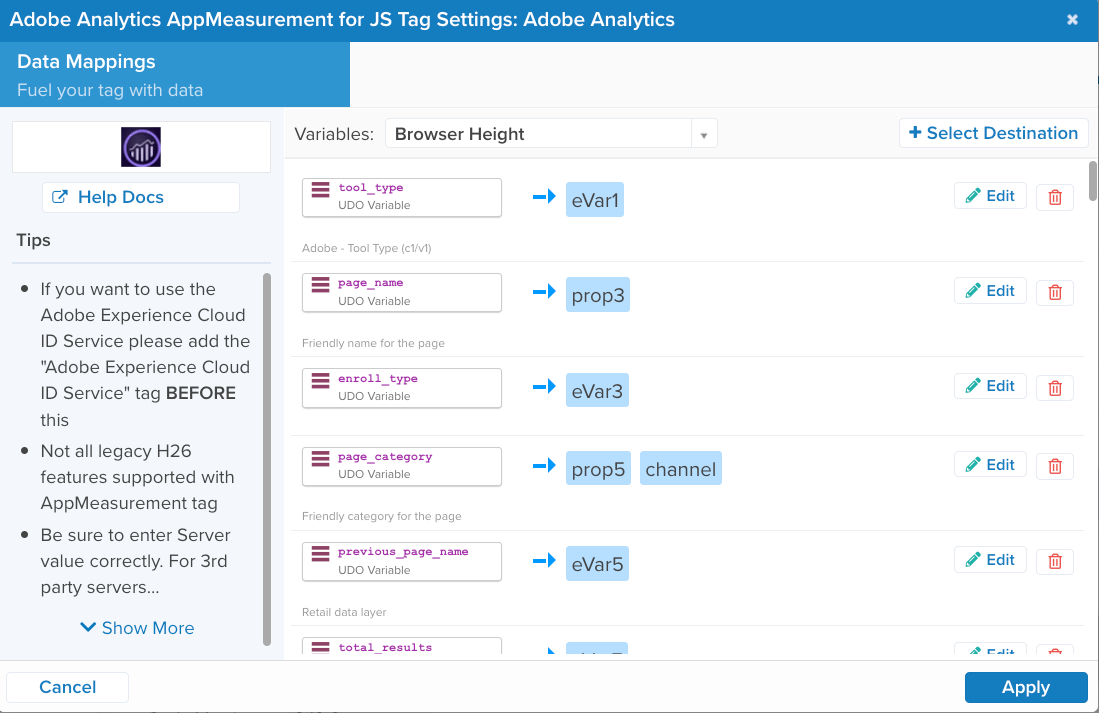This screenshot has width=1099, height=713.
Task: Click the arrow icon beside eVar1
Action: pyautogui.click(x=544, y=197)
